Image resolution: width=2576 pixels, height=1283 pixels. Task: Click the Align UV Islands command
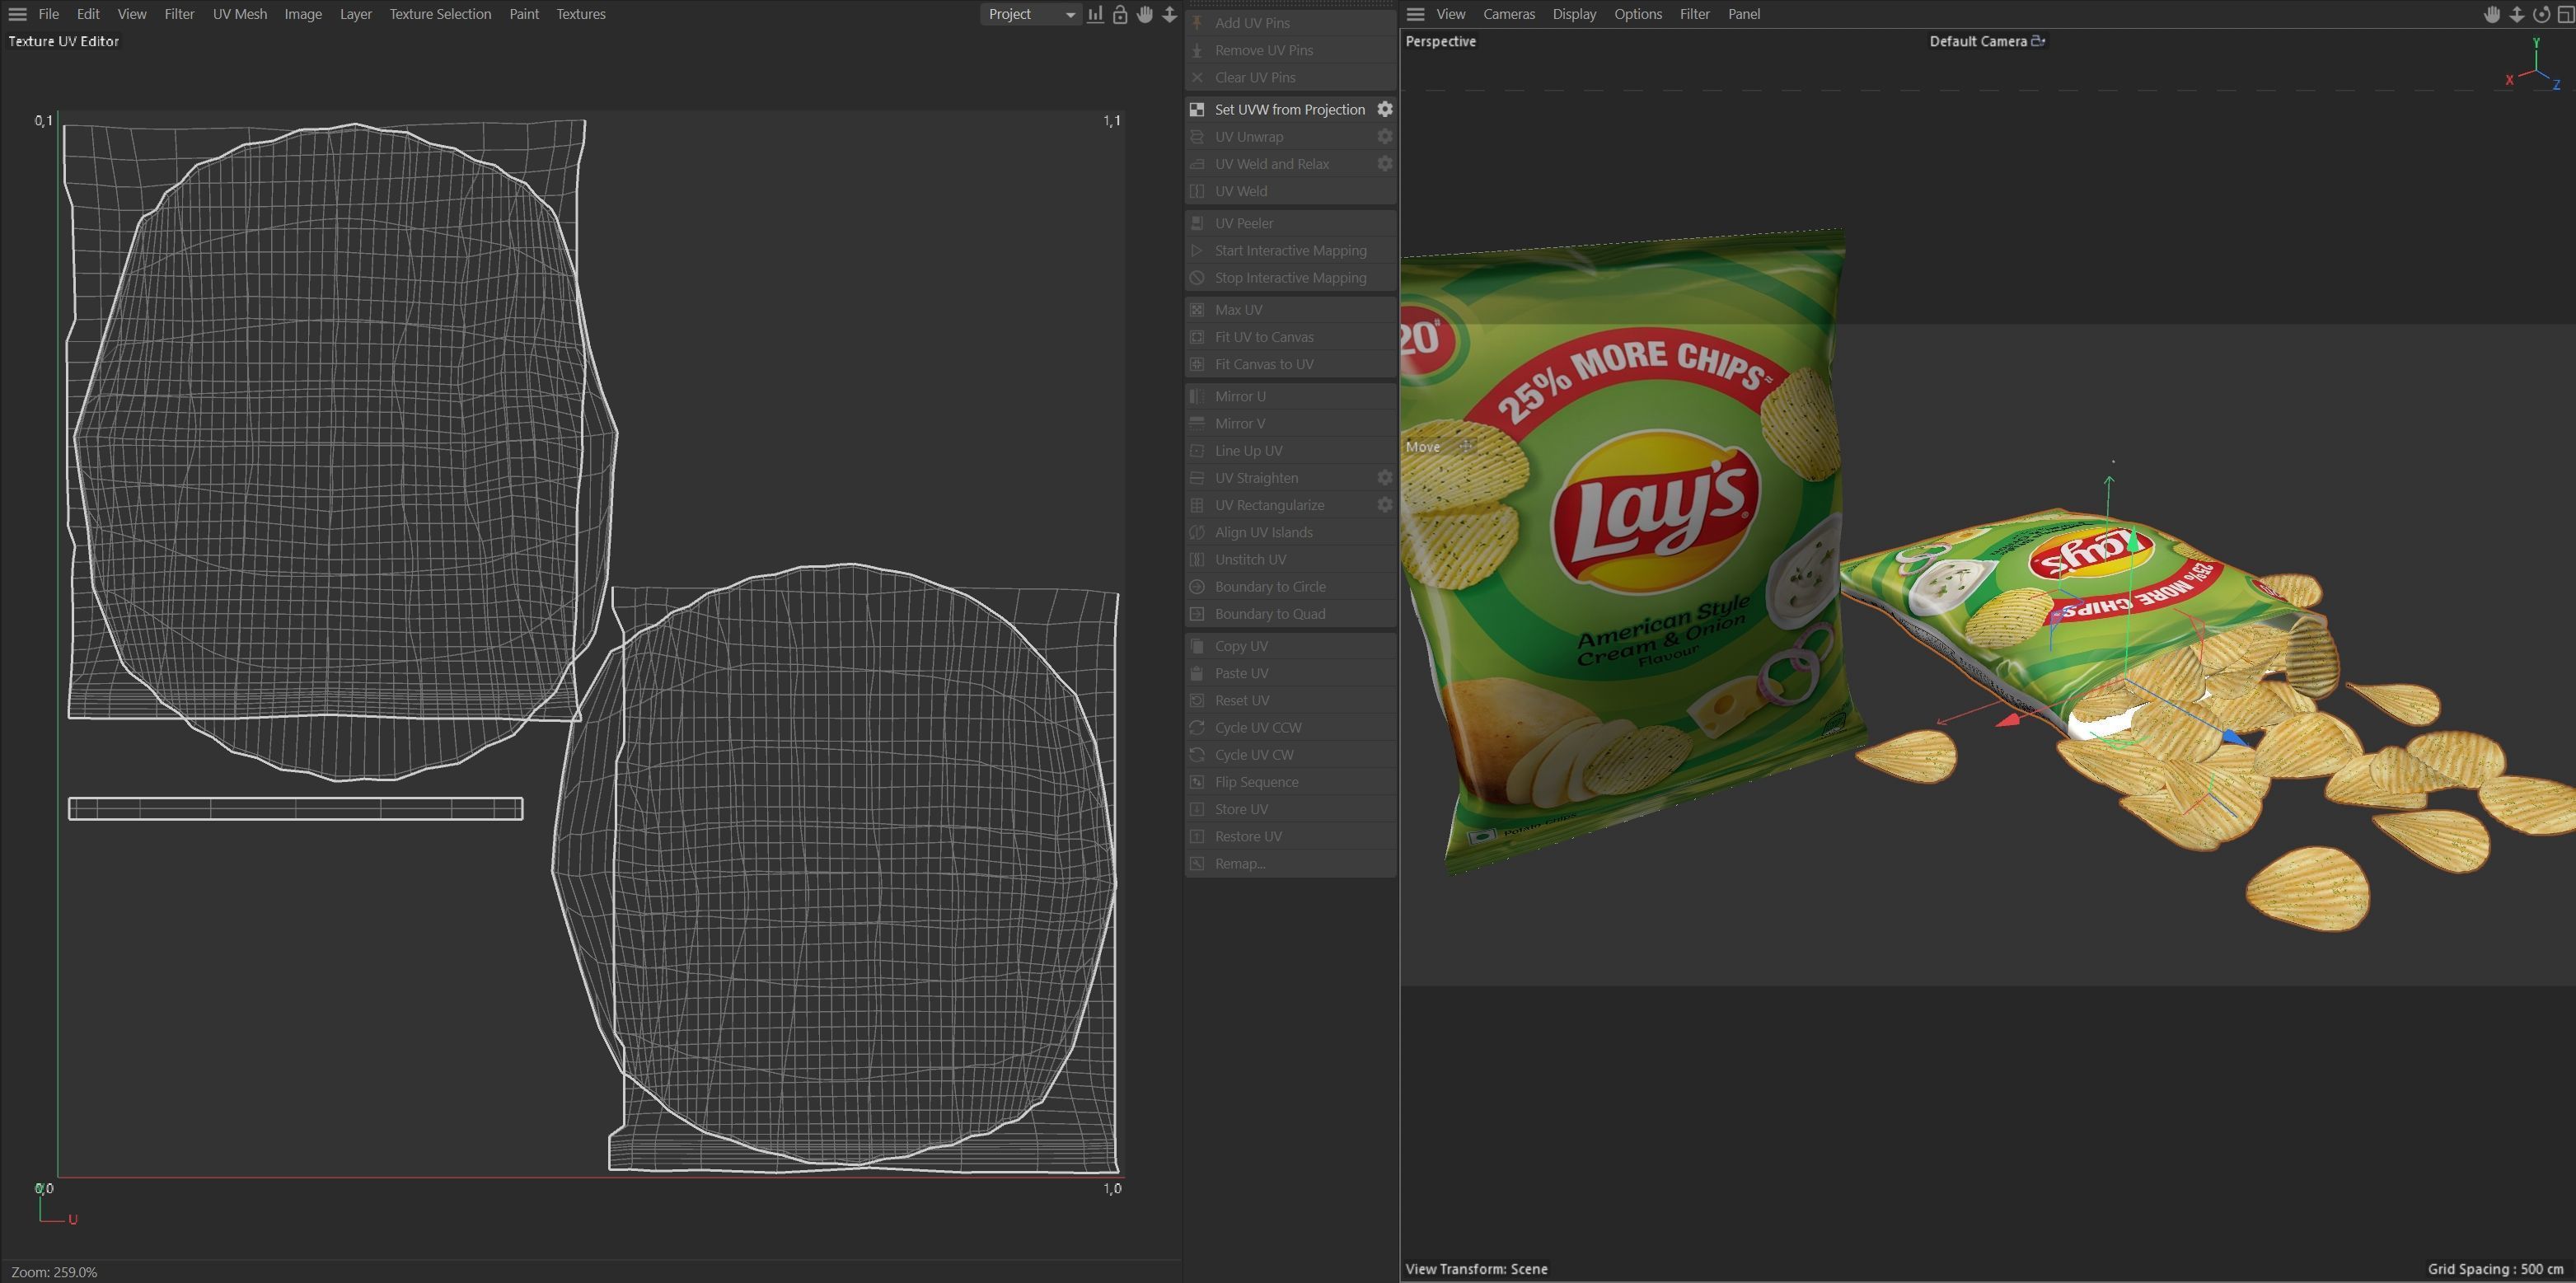click(1291, 532)
